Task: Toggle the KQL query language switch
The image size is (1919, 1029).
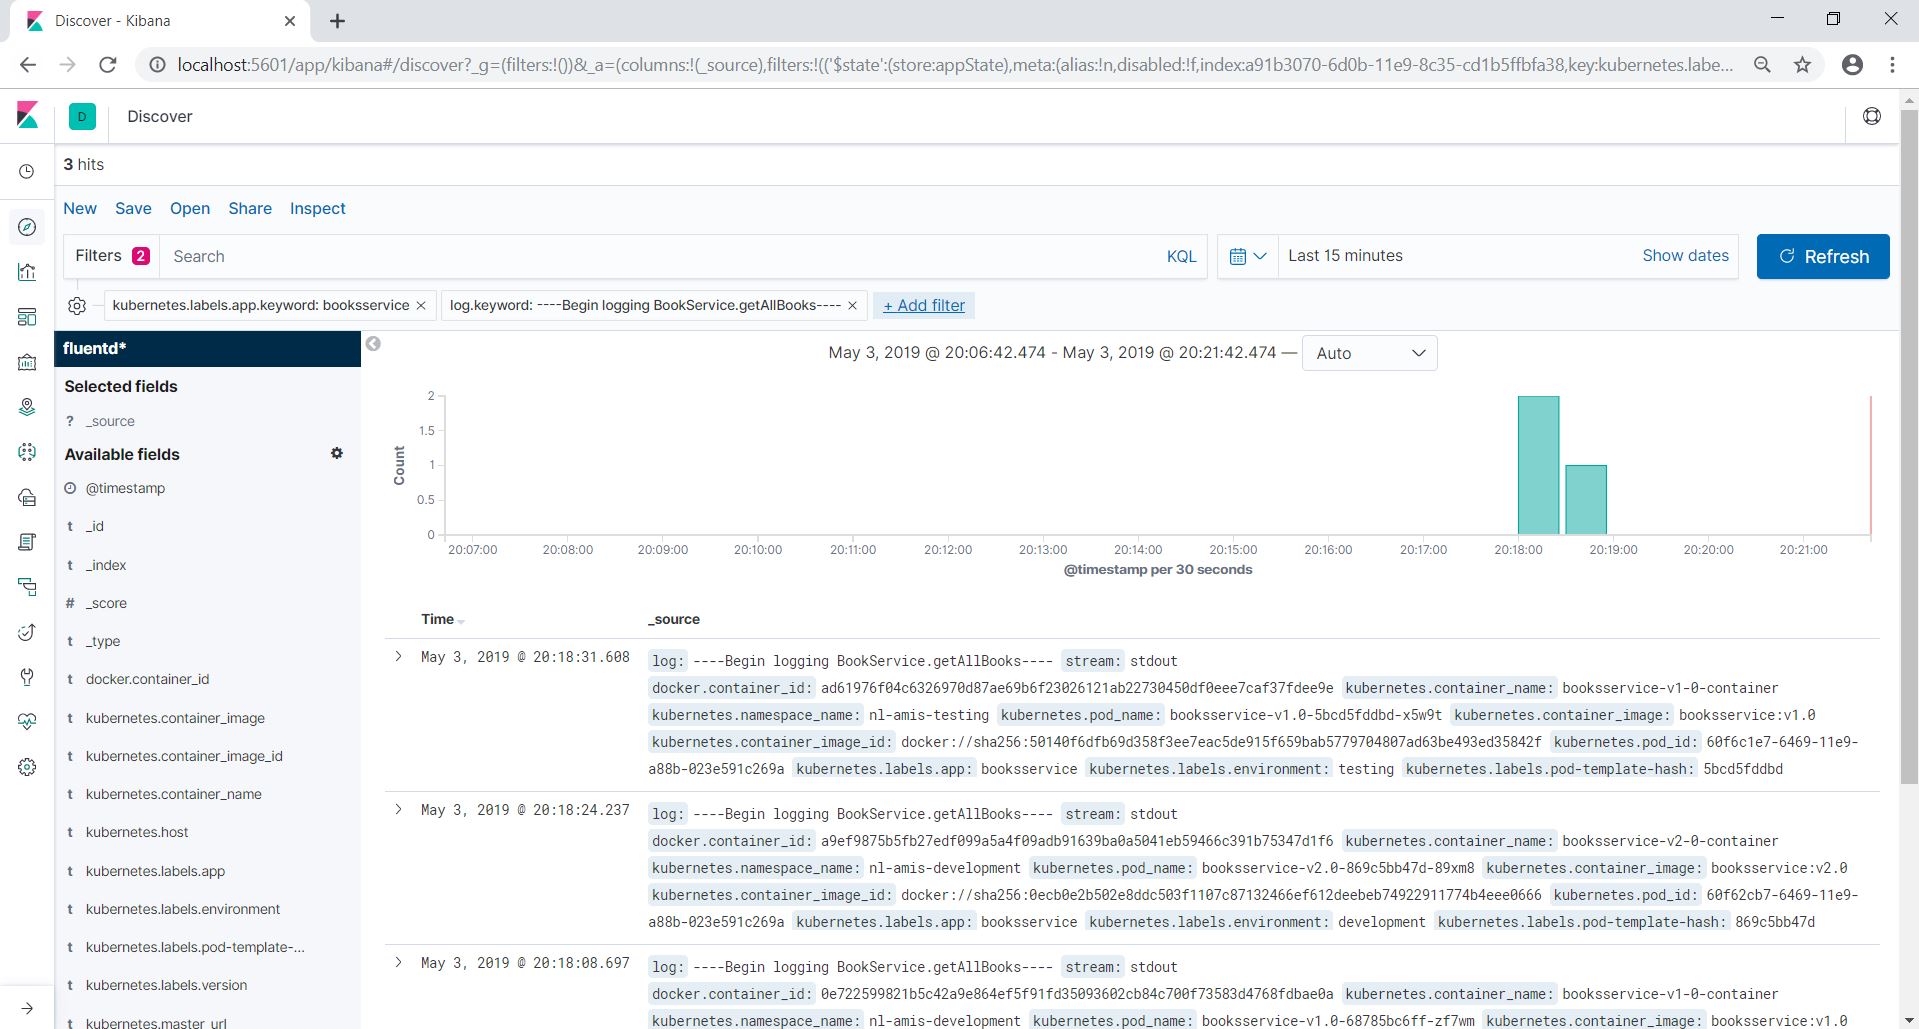Action: (1181, 257)
